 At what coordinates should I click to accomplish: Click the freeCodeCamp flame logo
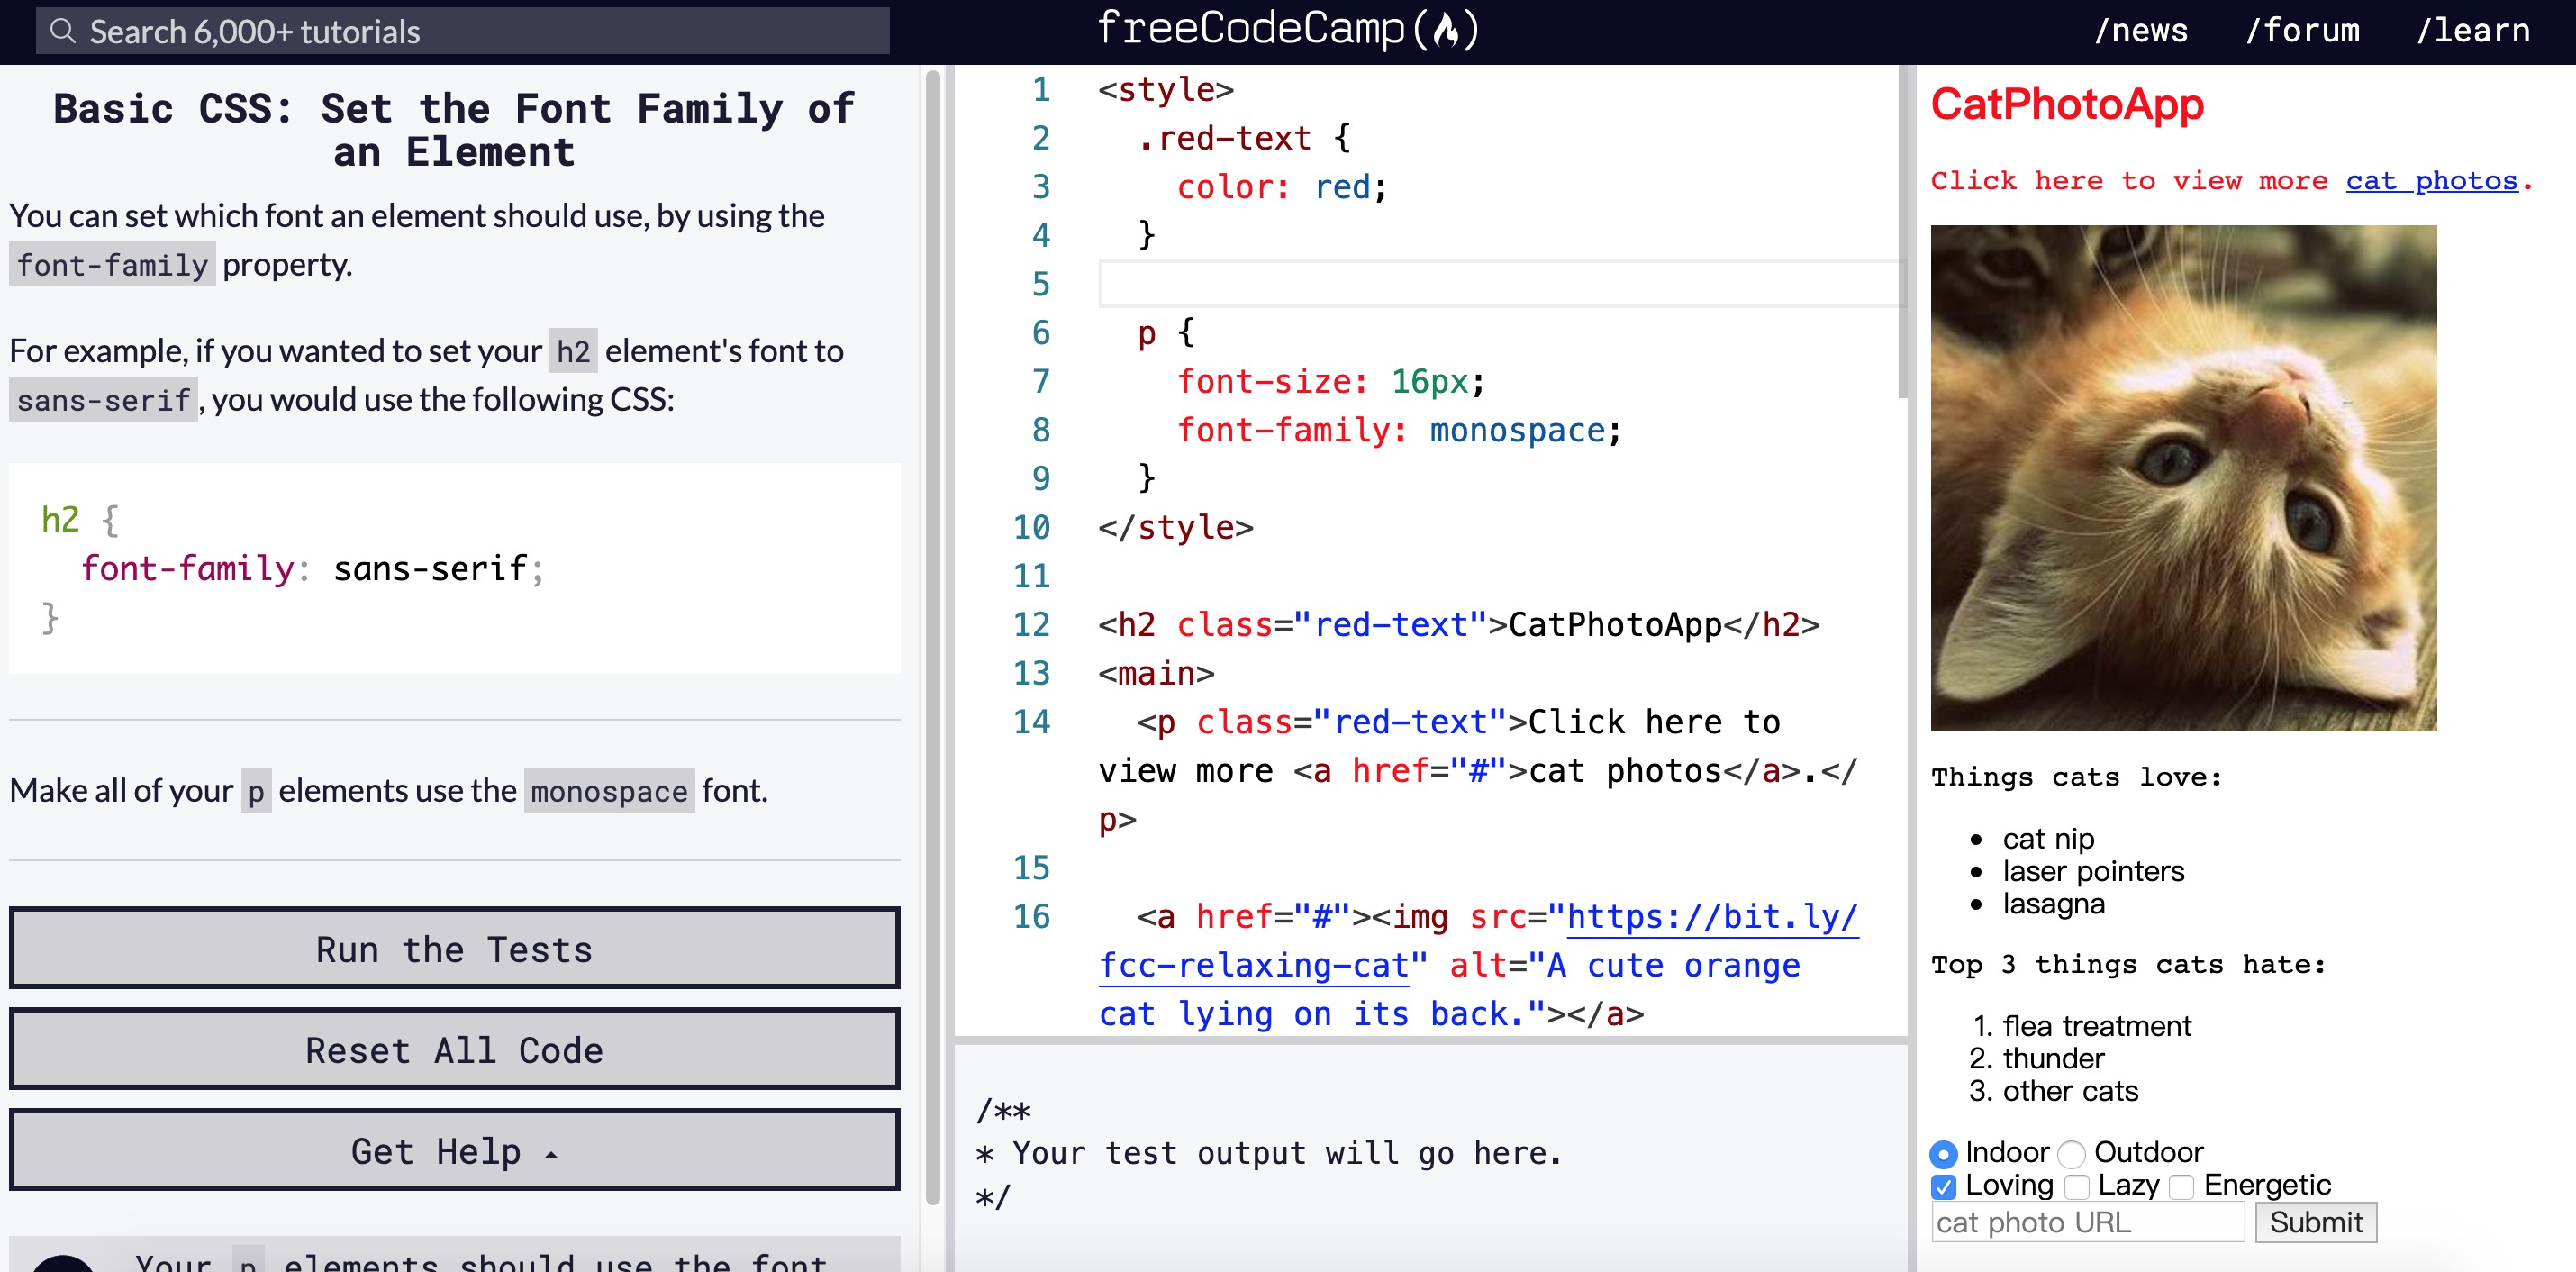point(1445,30)
